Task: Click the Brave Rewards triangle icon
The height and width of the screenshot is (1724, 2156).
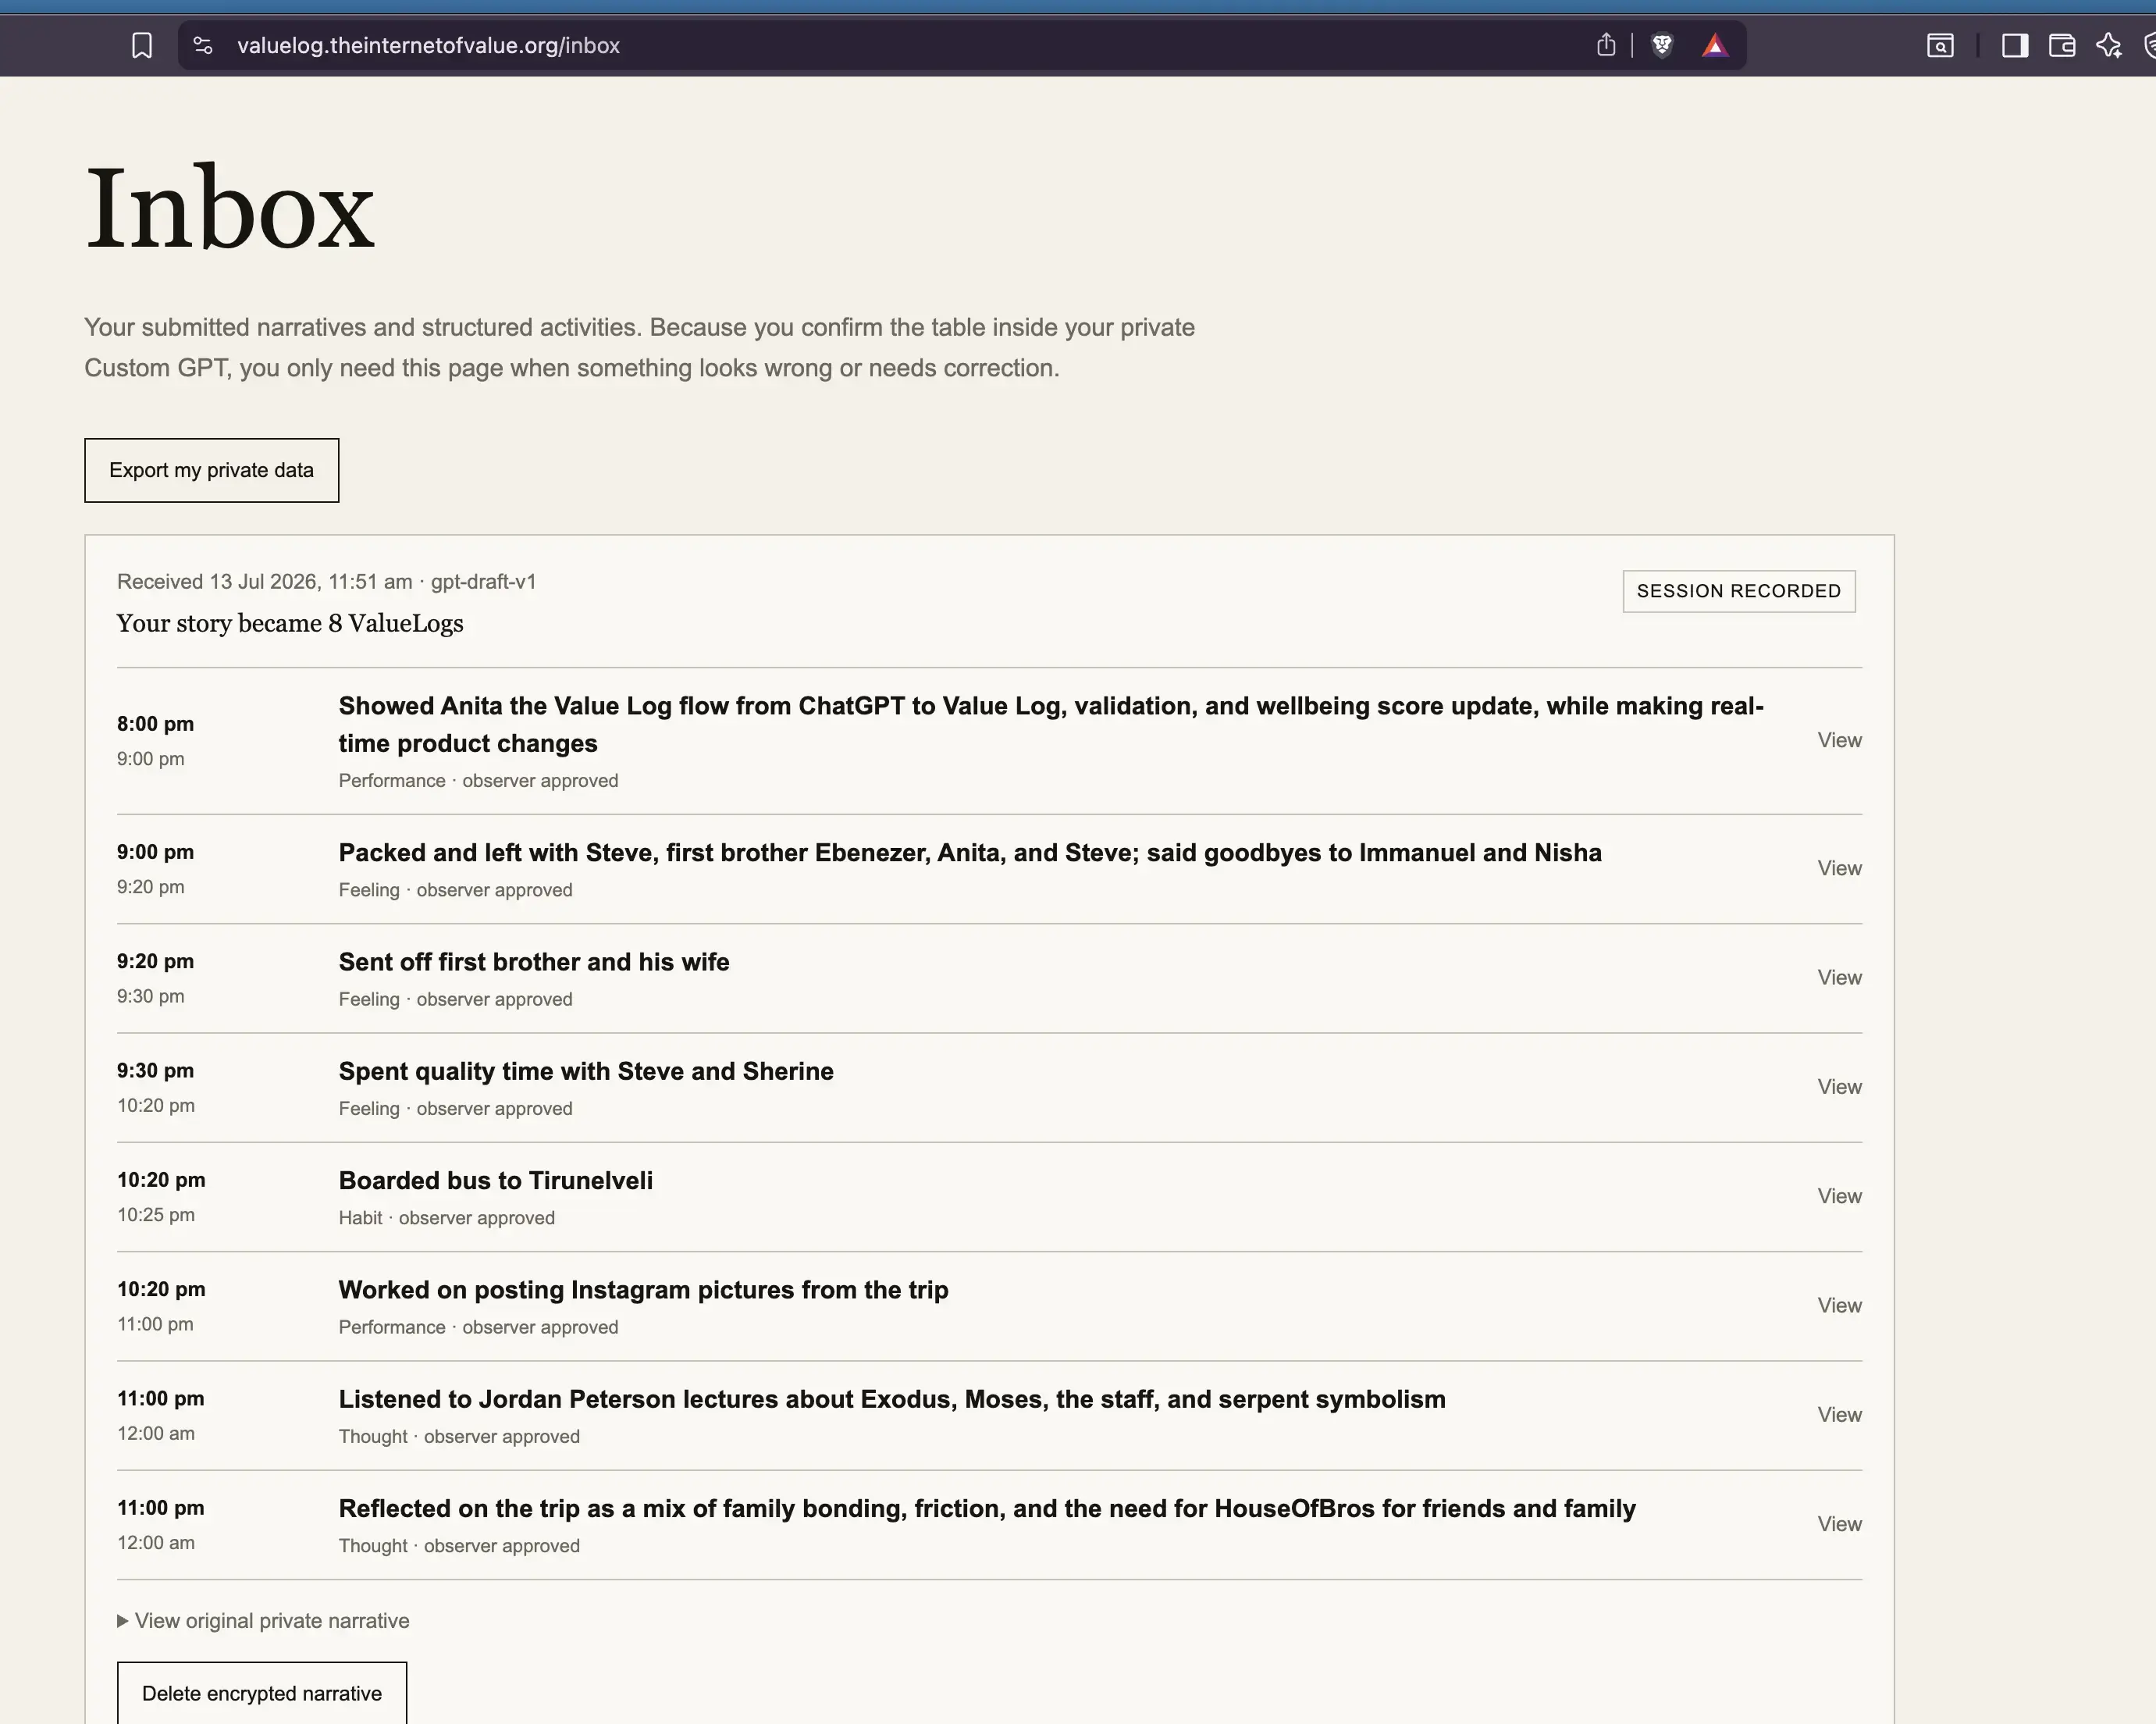Action: click(1715, 46)
